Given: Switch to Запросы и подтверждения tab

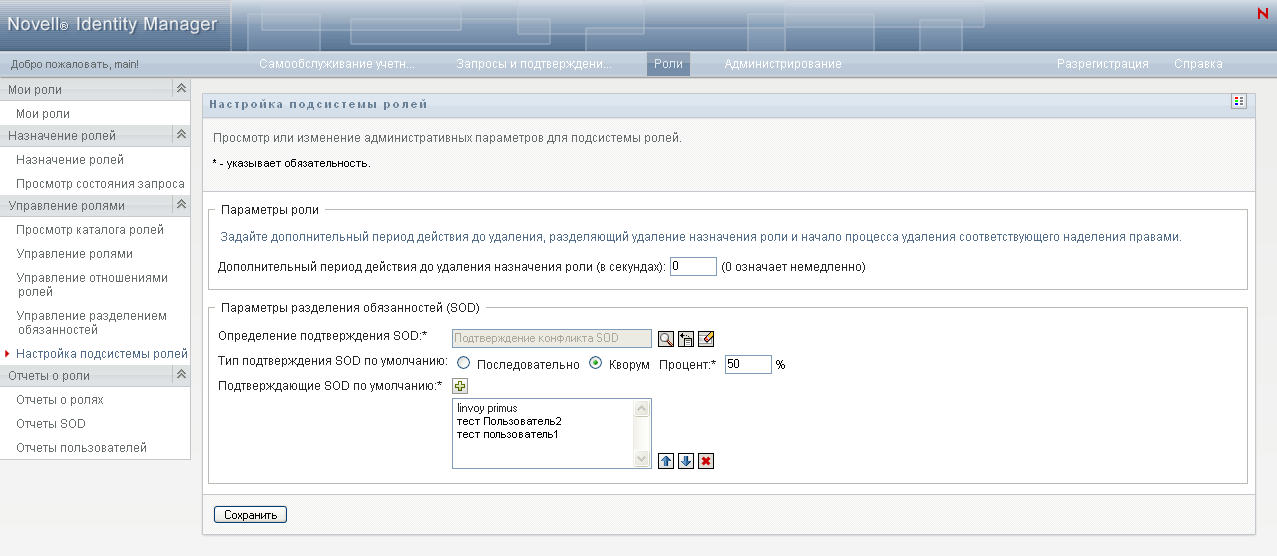Looking at the screenshot, I should (534, 64).
